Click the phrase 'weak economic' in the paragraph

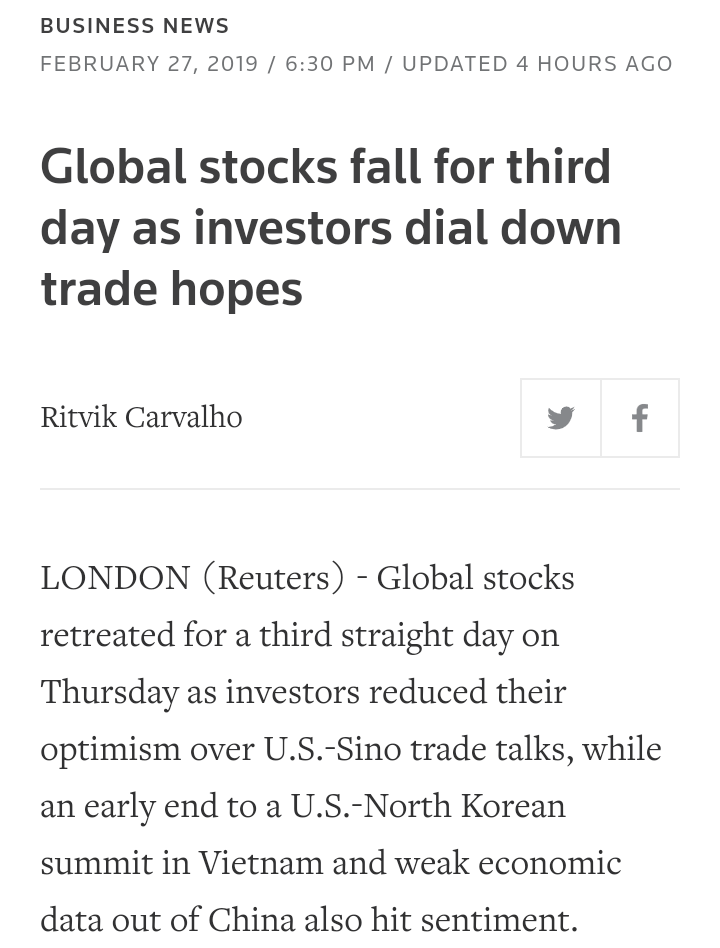pos(508,862)
